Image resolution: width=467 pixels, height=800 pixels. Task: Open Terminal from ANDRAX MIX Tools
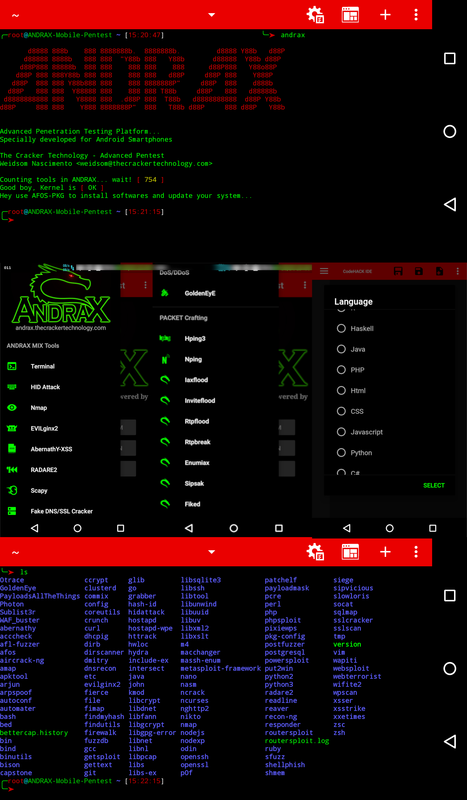pos(42,366)
